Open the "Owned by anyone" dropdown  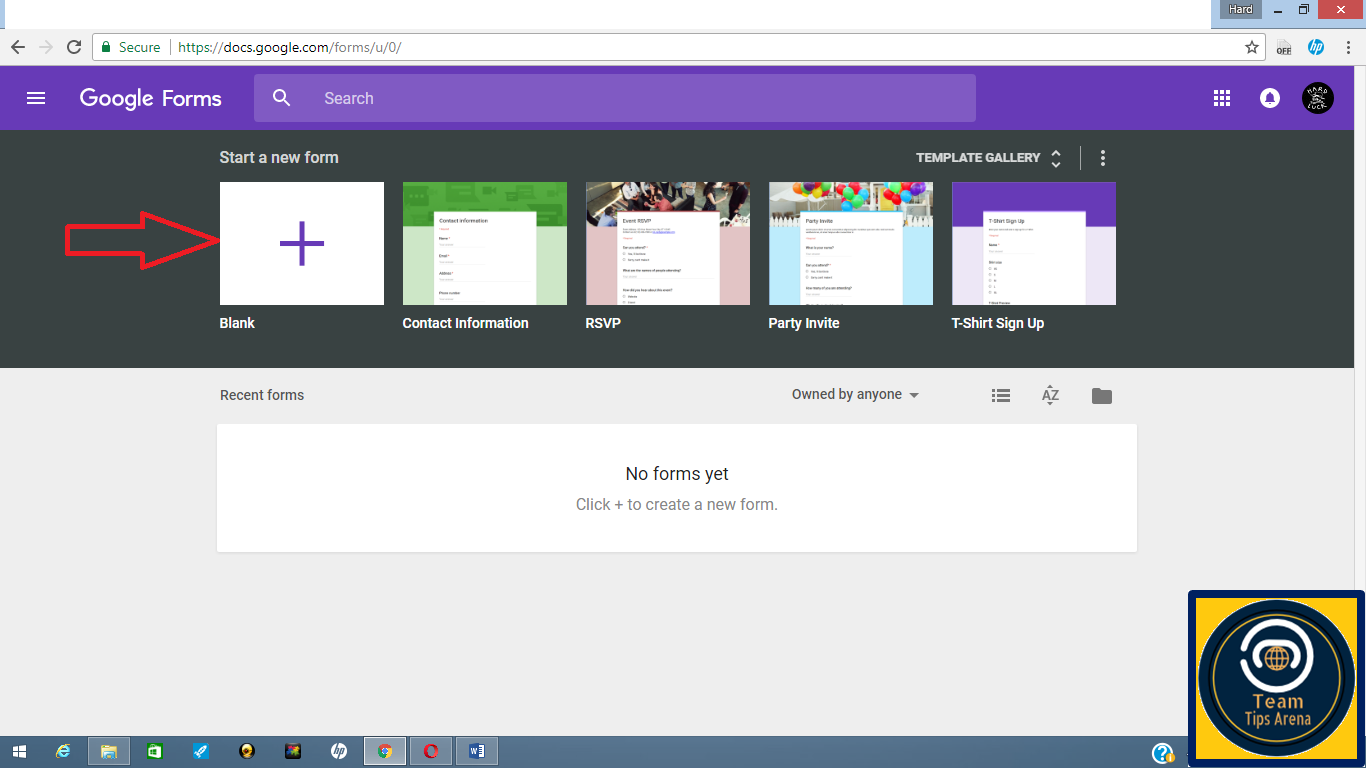click(855, 394)
